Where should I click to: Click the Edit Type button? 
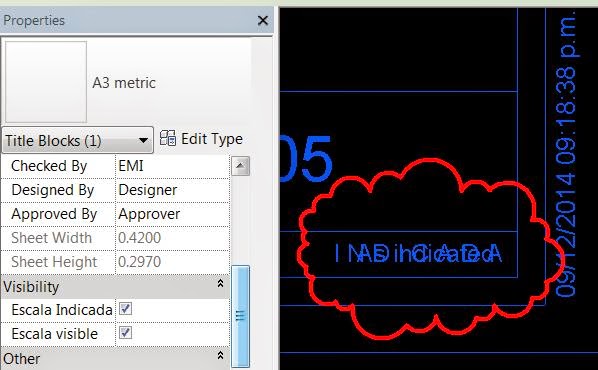tap(201, 139)
